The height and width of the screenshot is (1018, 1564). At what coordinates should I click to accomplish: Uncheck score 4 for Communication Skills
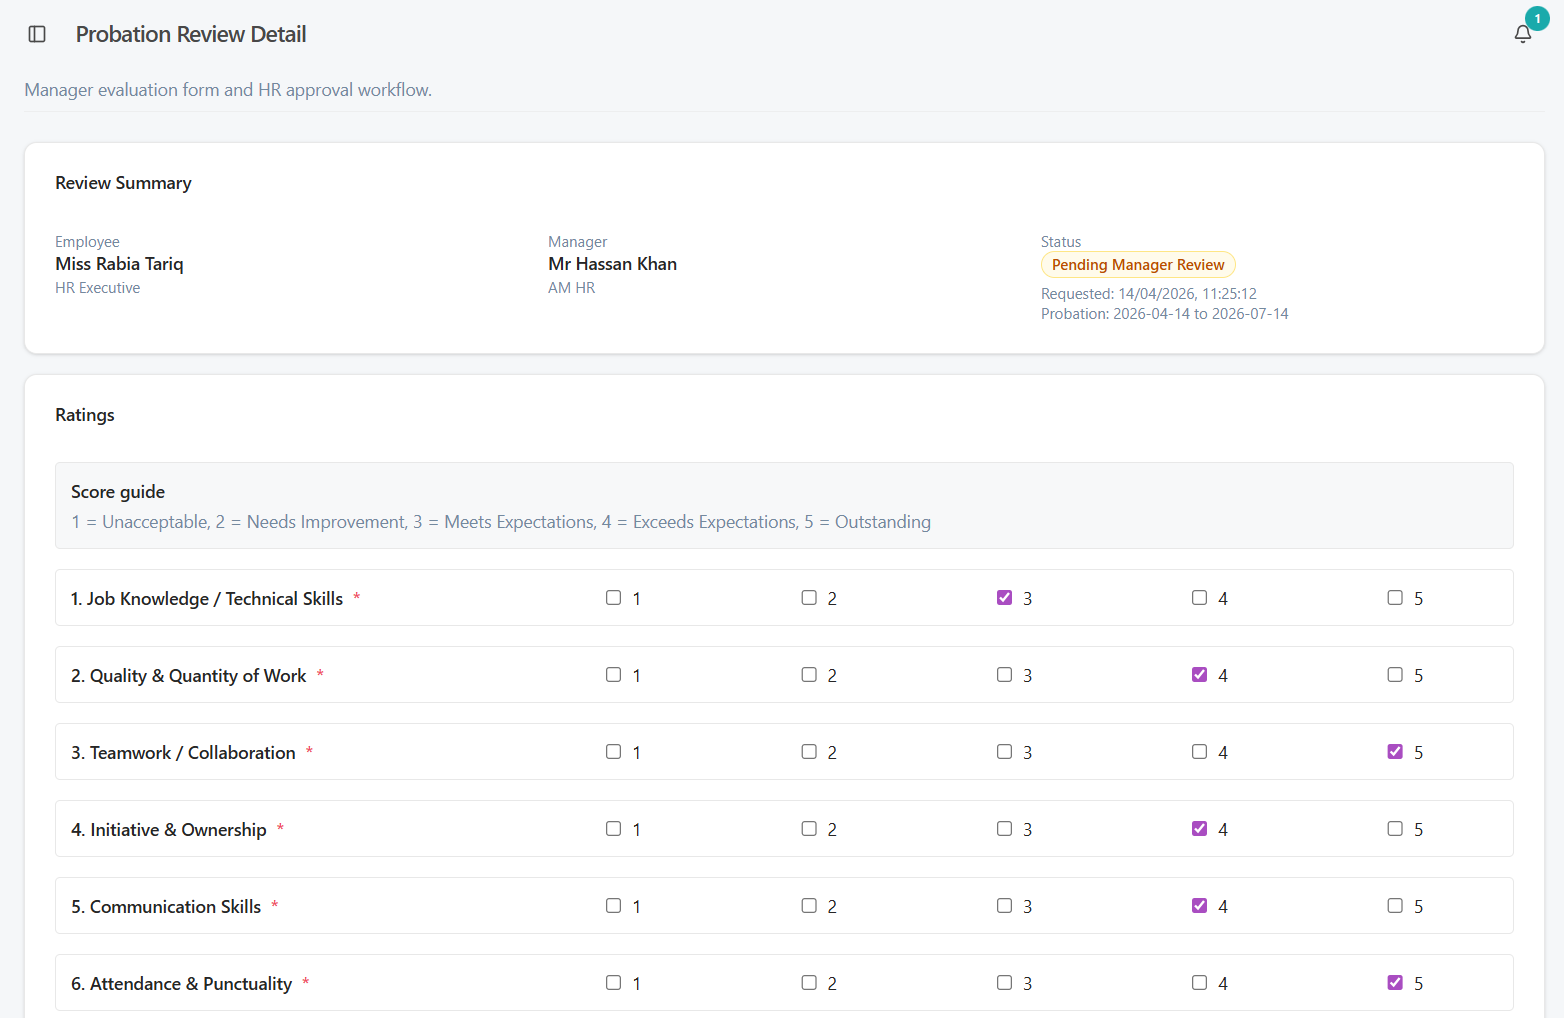pos(1199,906)
